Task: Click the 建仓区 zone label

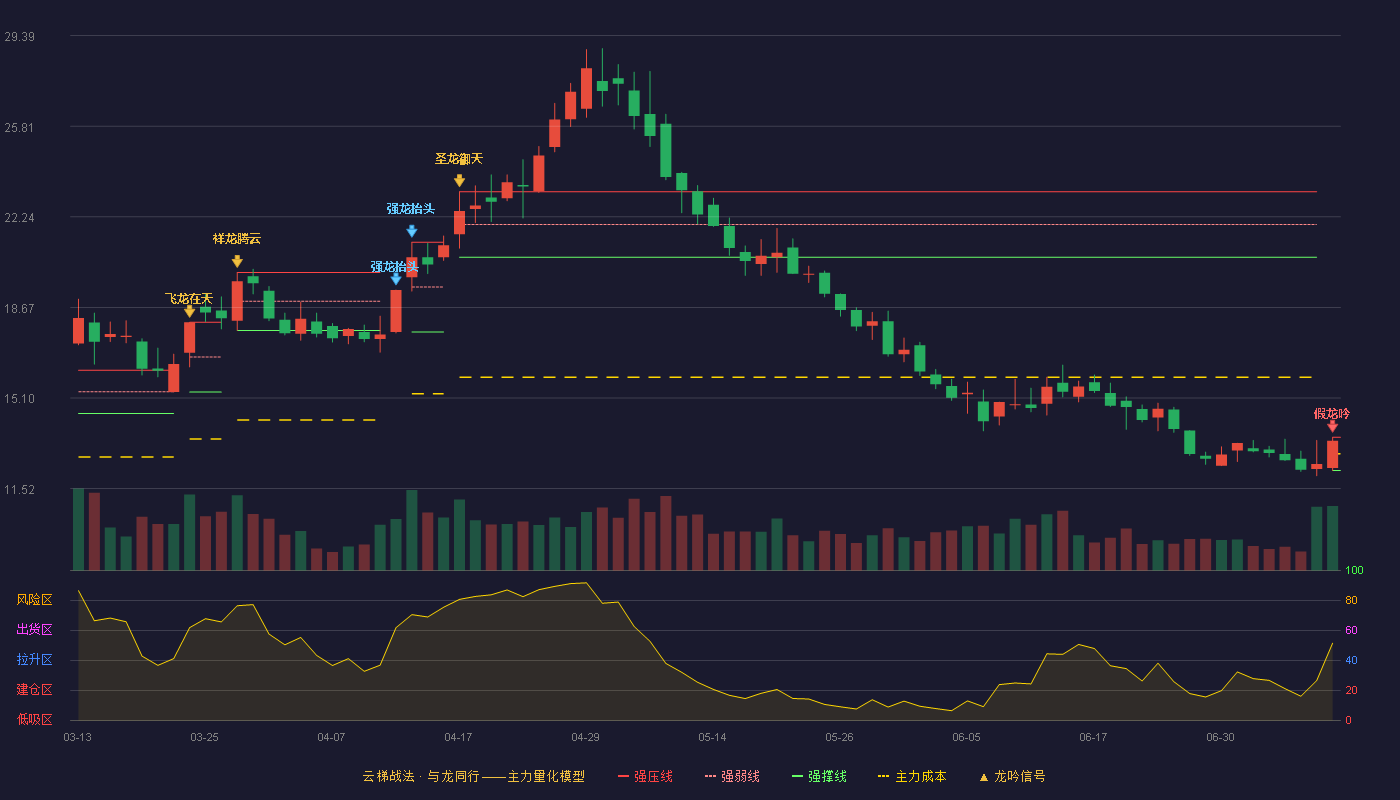Action: click(35, 690)
